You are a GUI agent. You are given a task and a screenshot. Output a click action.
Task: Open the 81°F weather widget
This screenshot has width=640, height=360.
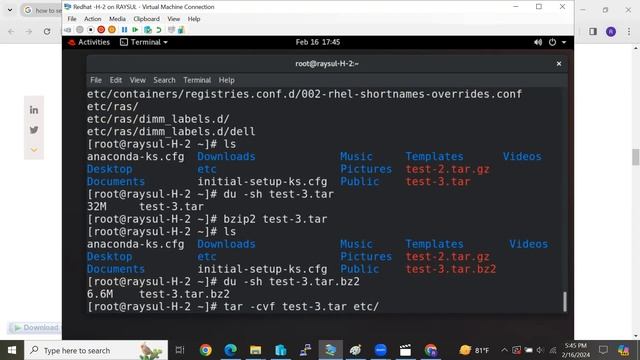474,350
